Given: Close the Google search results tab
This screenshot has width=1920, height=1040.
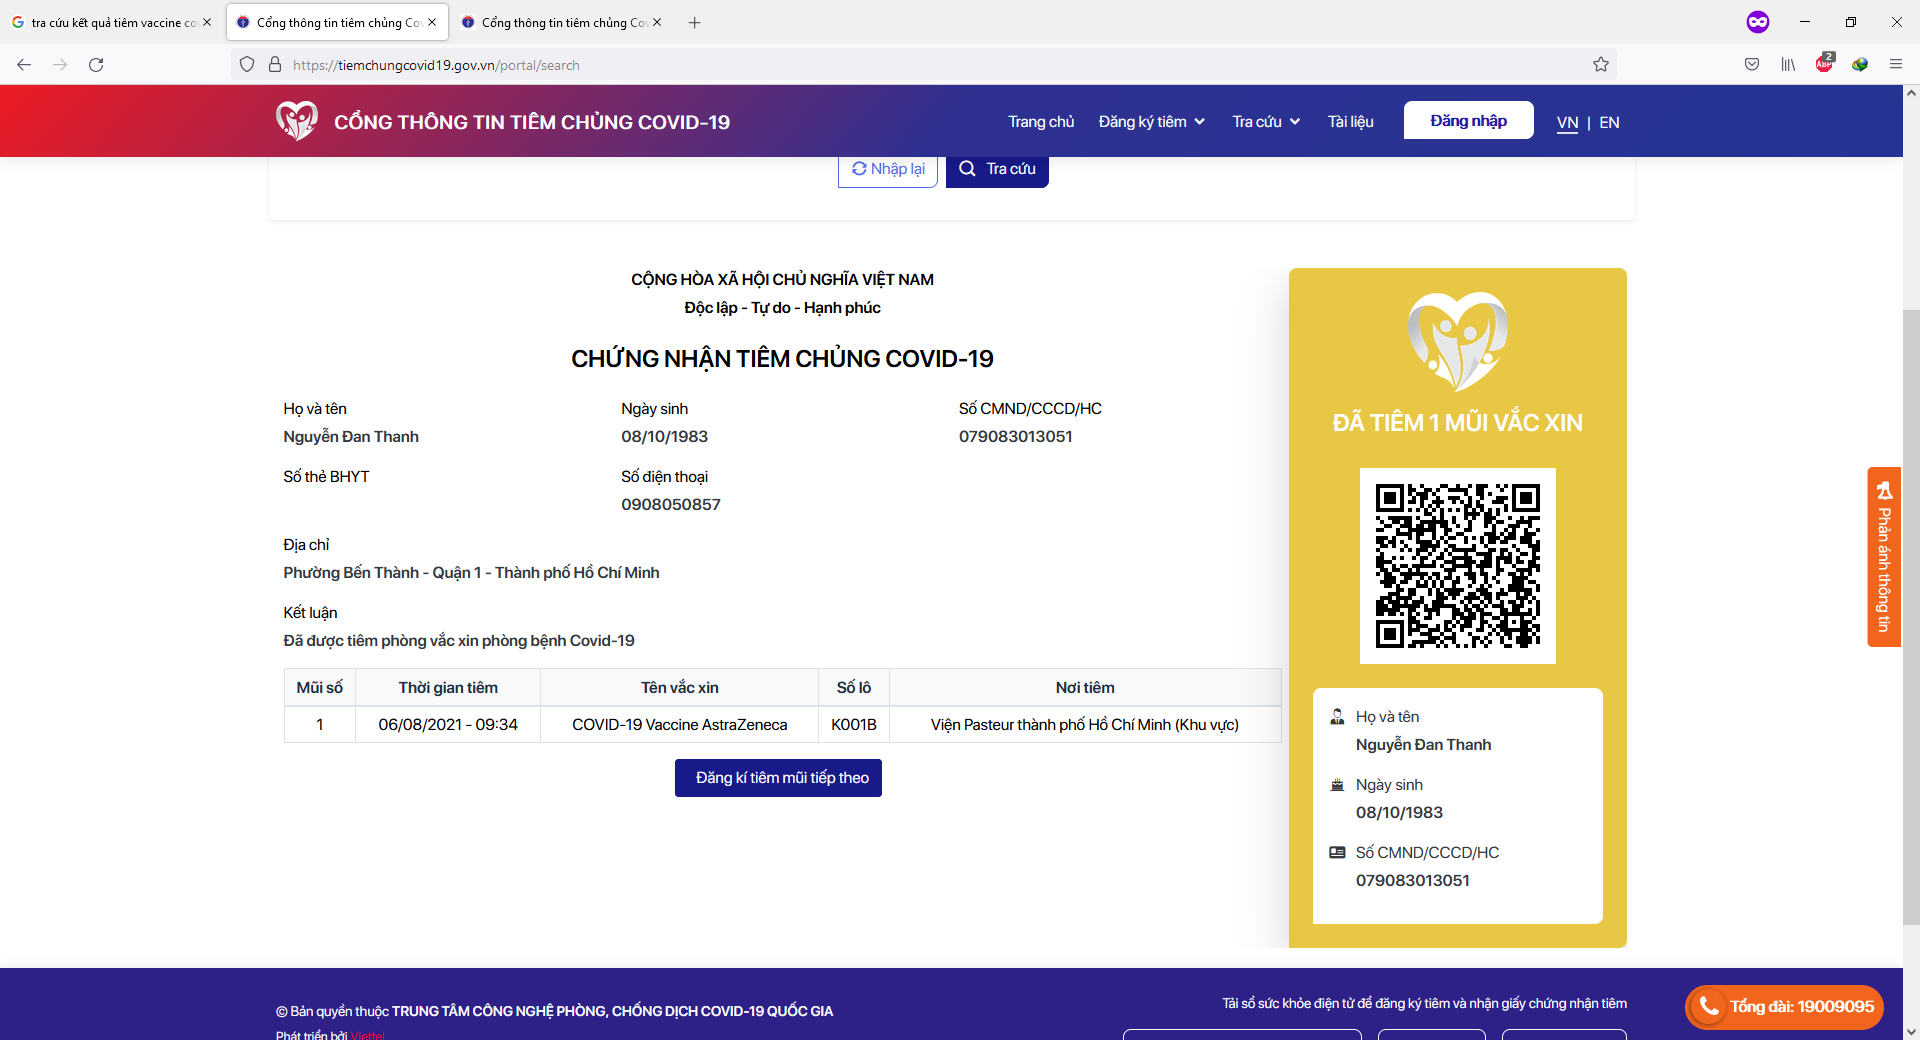Looking at the screenshot, I should 207,22.
